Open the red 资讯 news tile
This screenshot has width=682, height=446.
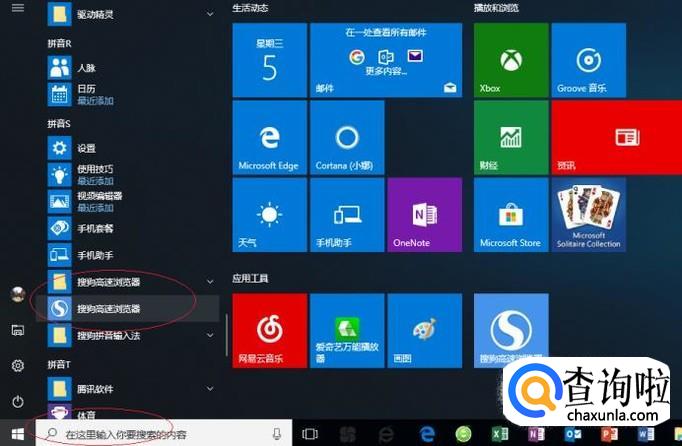[617, 137]
